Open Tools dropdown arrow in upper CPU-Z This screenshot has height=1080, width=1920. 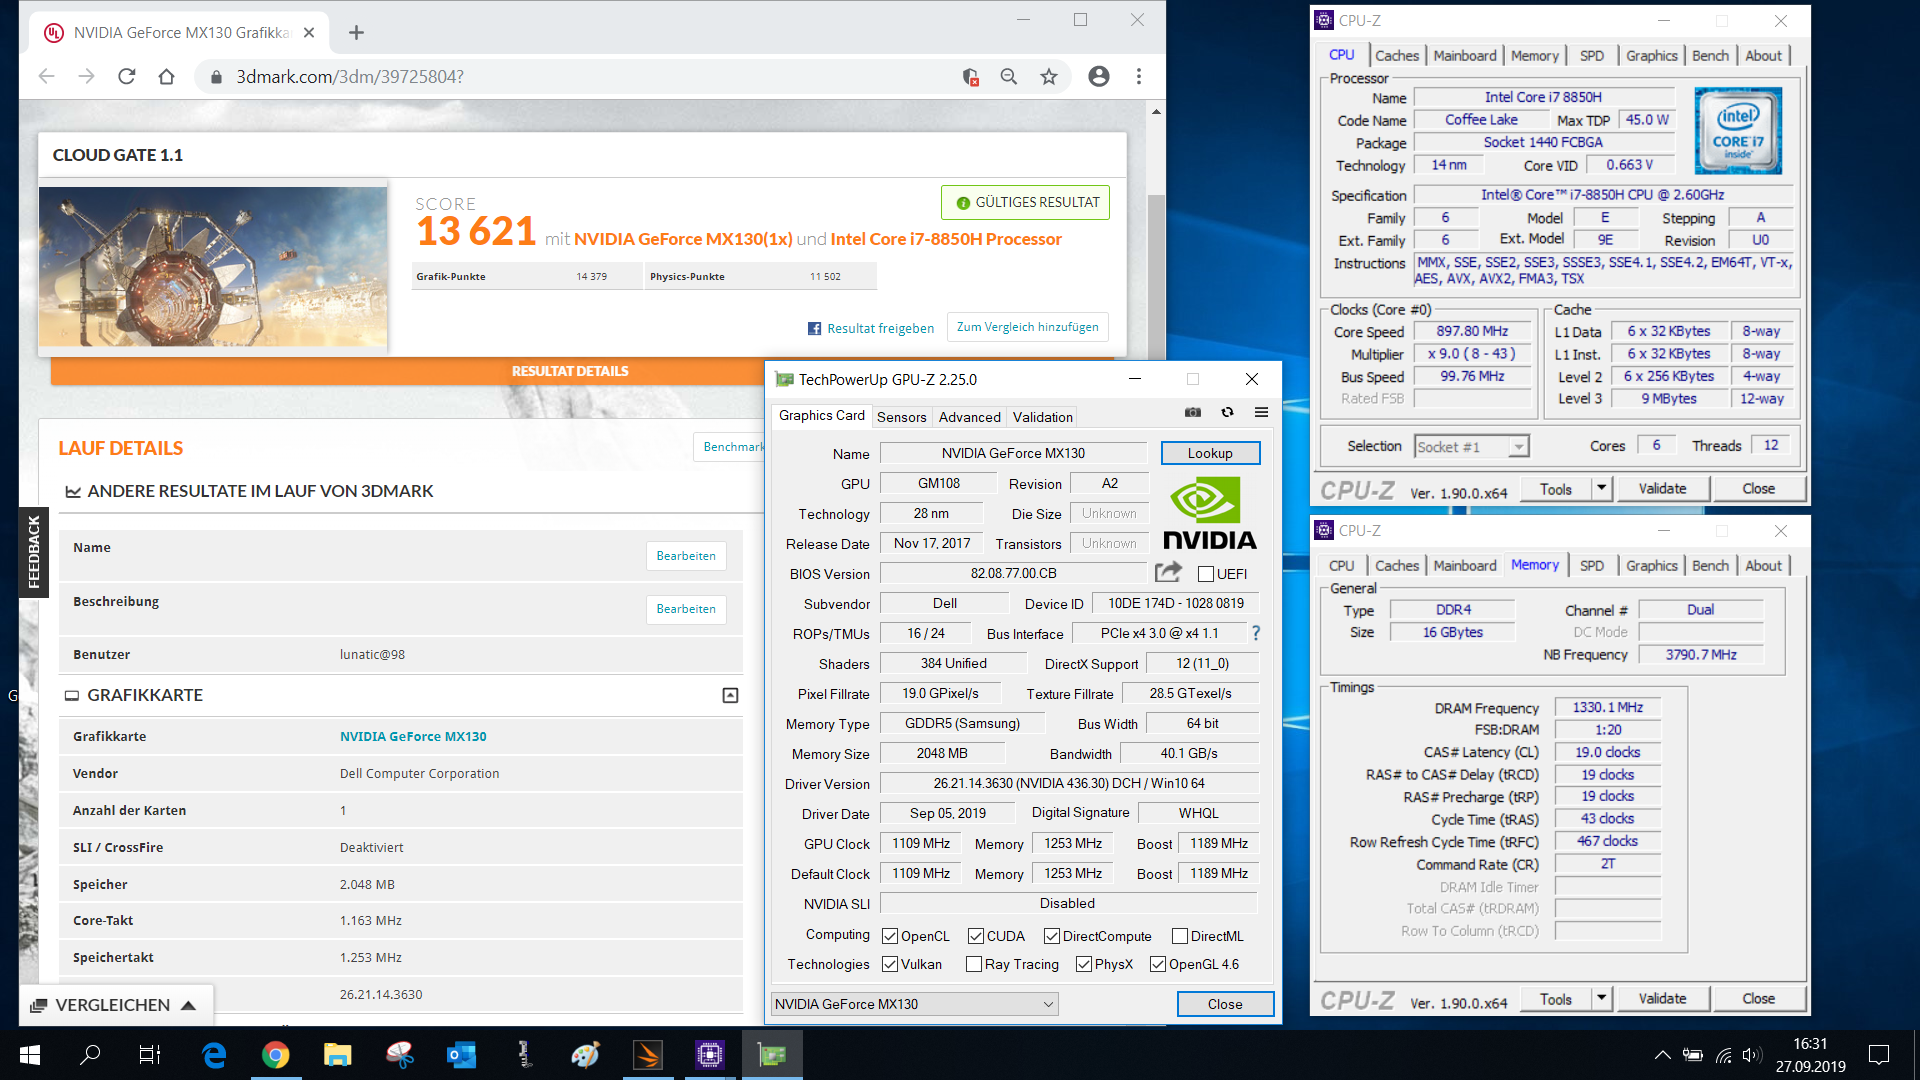(1601, 488)
